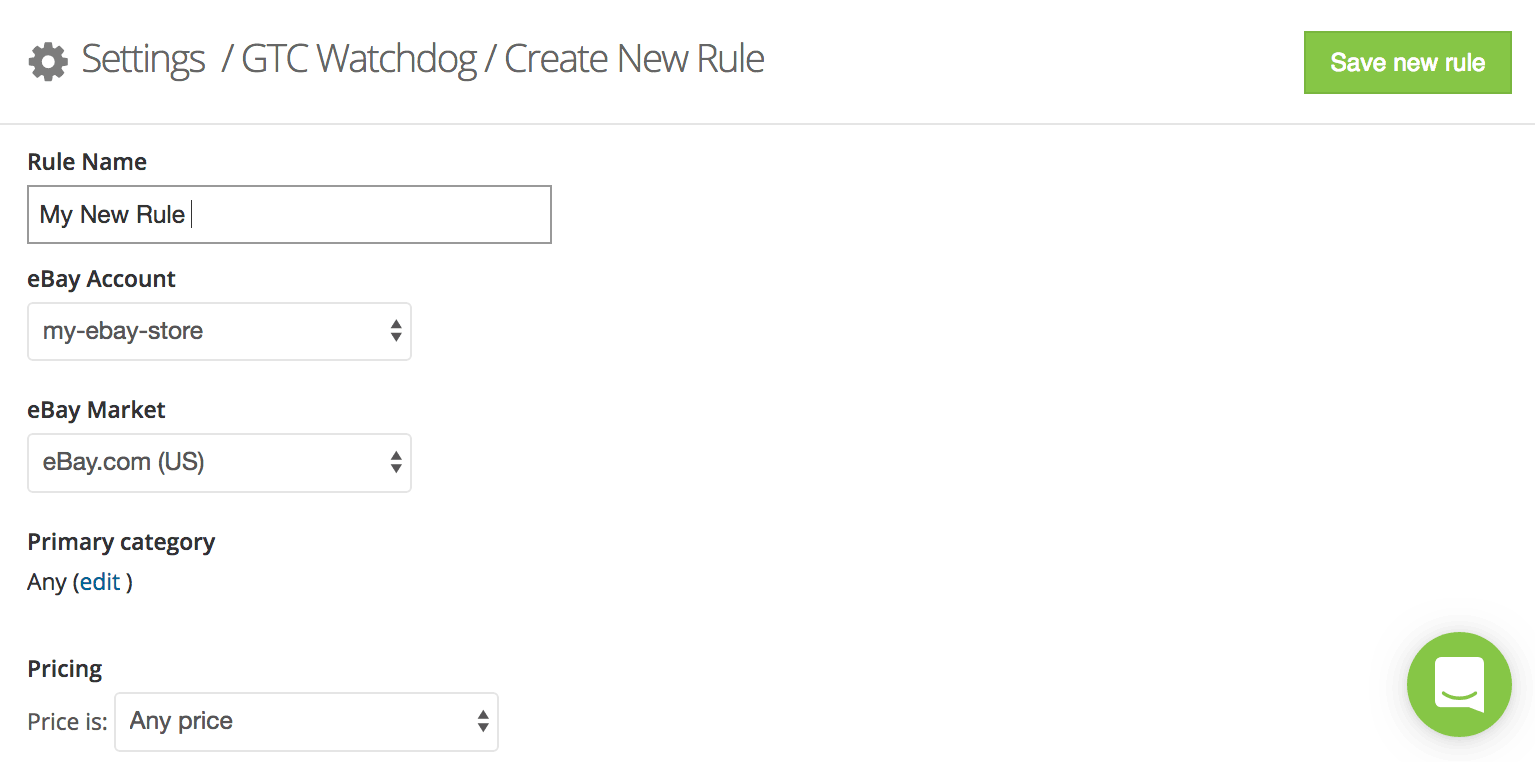
Task: Click the eBay Market label
Action: click(x=96, y=410)
